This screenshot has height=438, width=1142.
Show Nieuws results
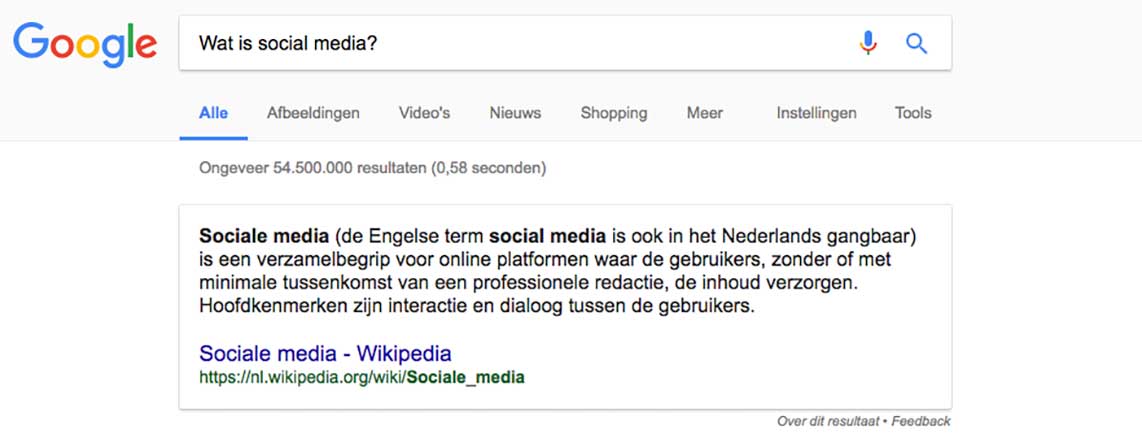tap(515, 113)
